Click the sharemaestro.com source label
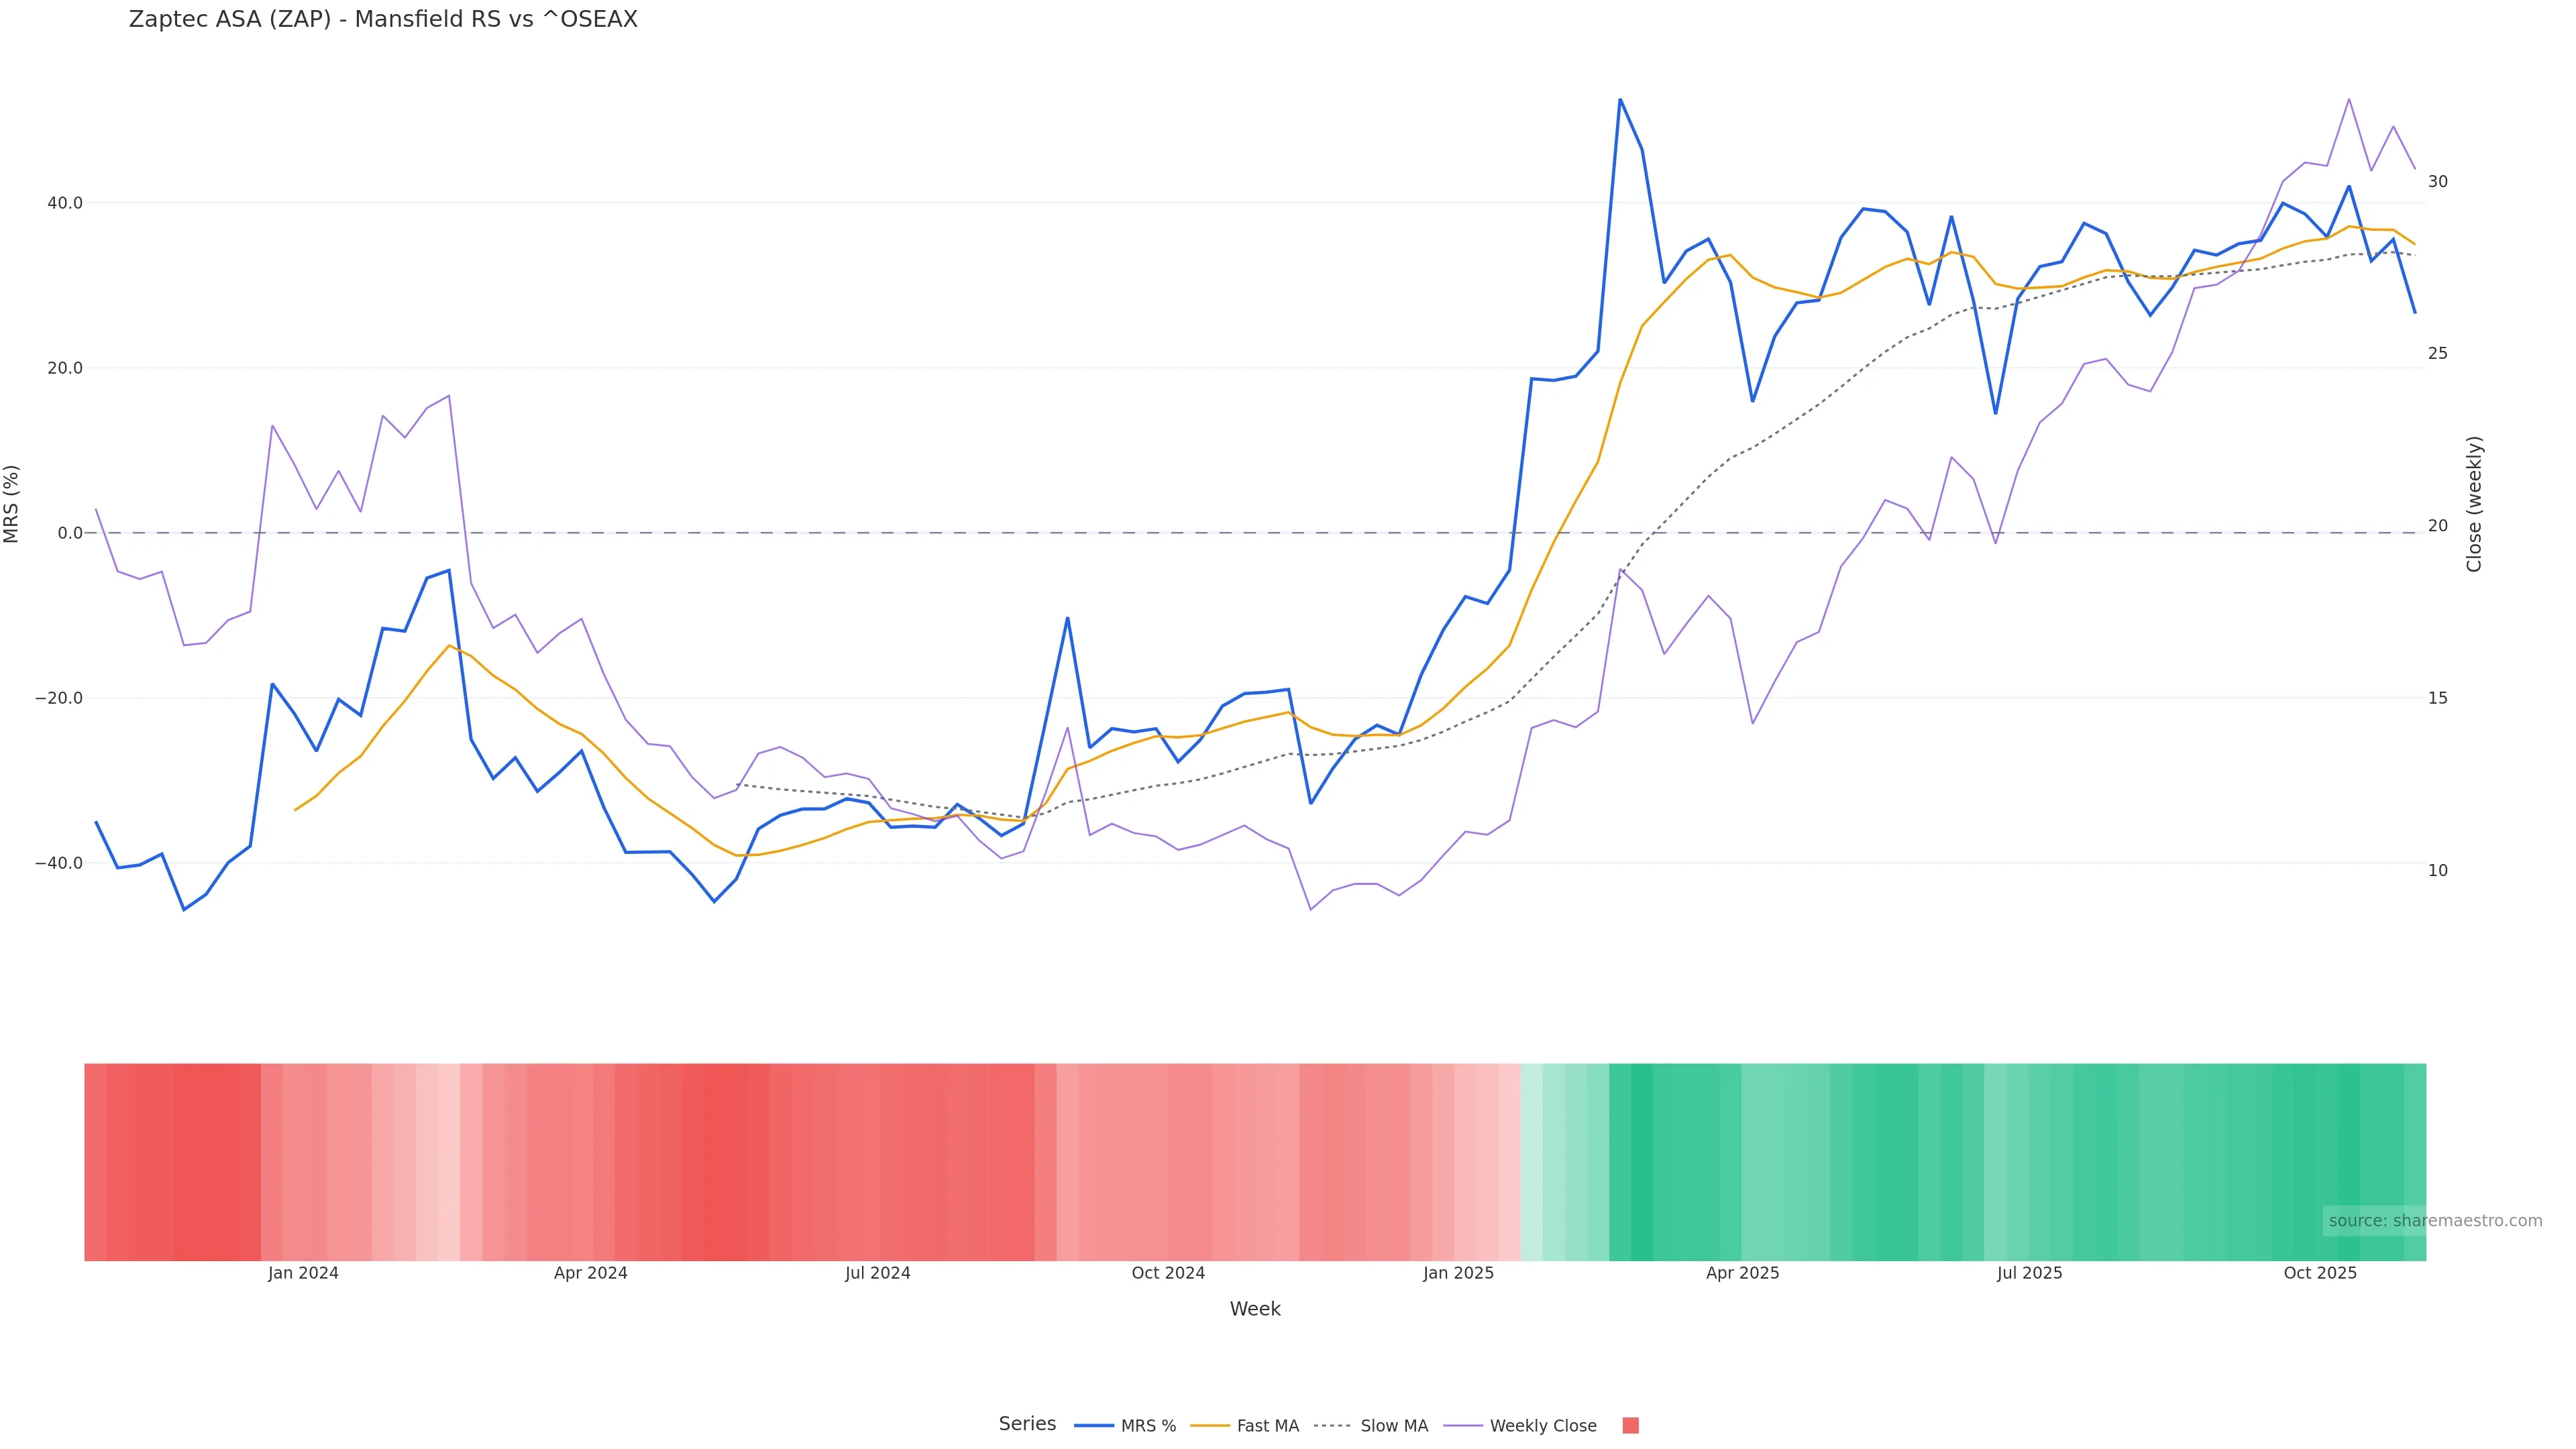 (x=2434, y=1220)
